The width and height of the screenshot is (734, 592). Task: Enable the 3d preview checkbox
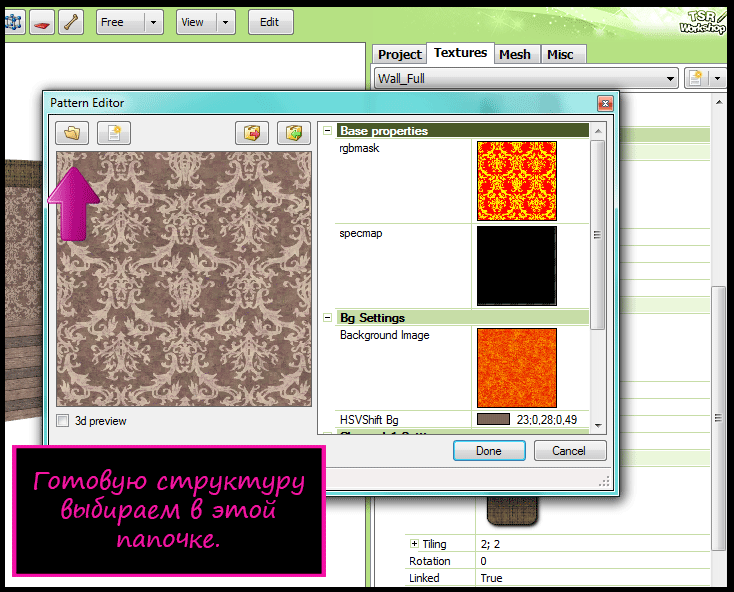(63, 420)
